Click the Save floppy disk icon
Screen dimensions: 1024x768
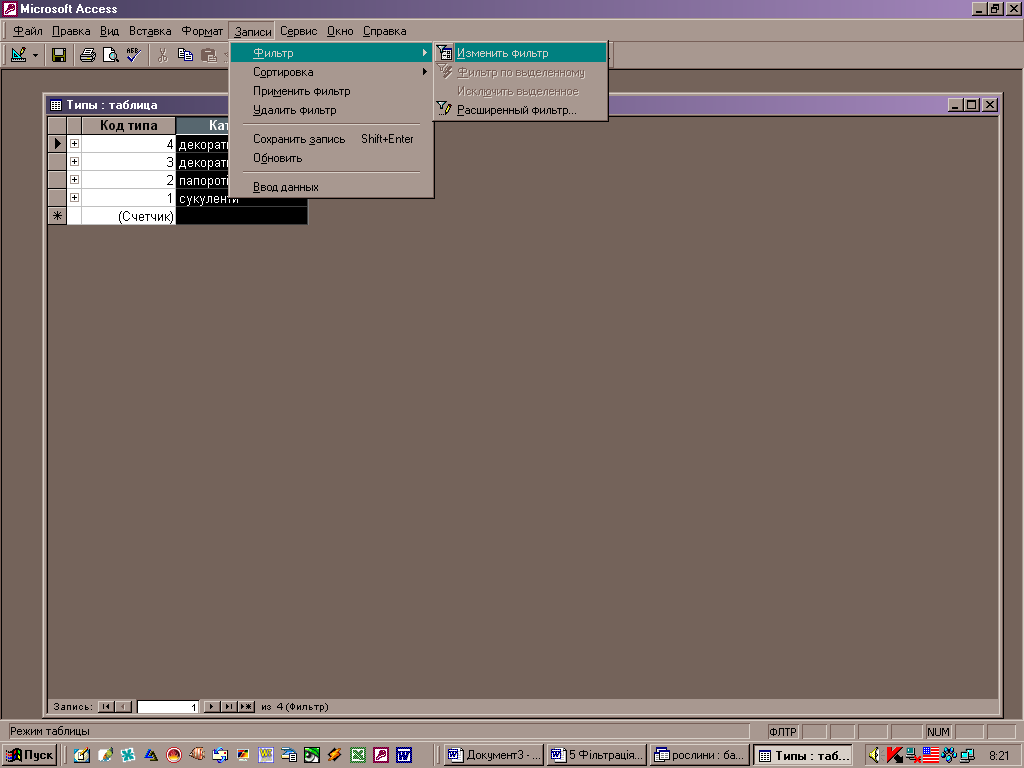(x=59, y=56)
